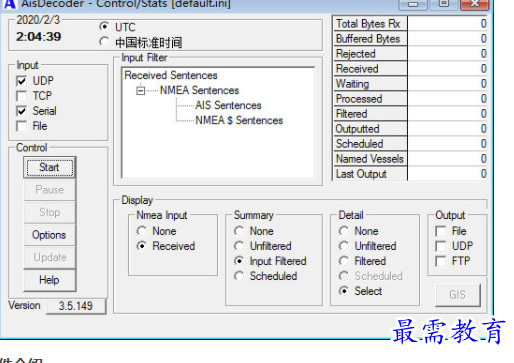Image resolution: width=514 pixels, height=363 pixels.
Task: Select None under Nmea Input
Action: [142, 231]
